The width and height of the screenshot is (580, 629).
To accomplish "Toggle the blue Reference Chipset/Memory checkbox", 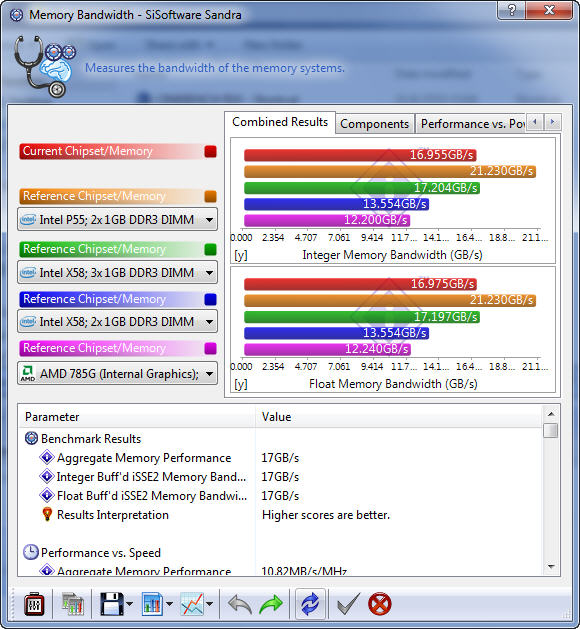I will pyautogui.click(x=210, y=300).
